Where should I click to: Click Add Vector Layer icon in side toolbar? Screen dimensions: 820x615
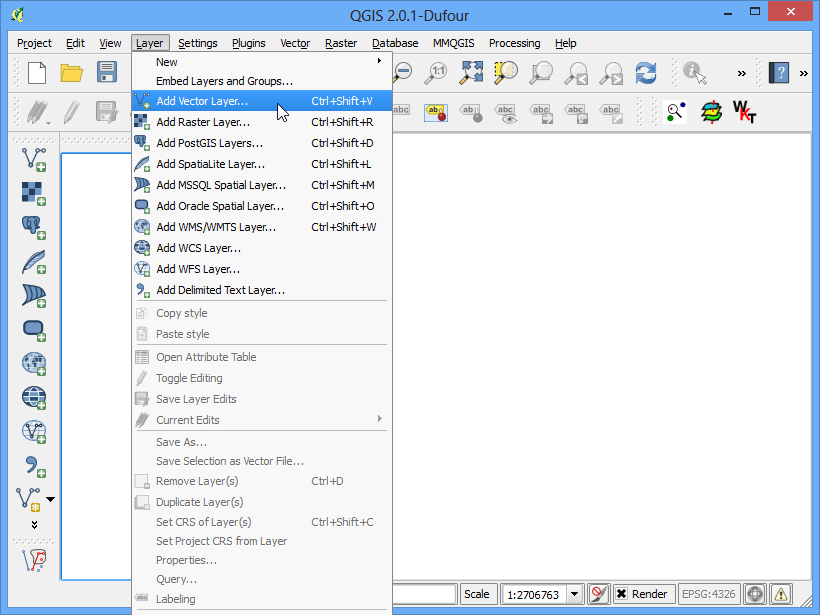point(34,160)
